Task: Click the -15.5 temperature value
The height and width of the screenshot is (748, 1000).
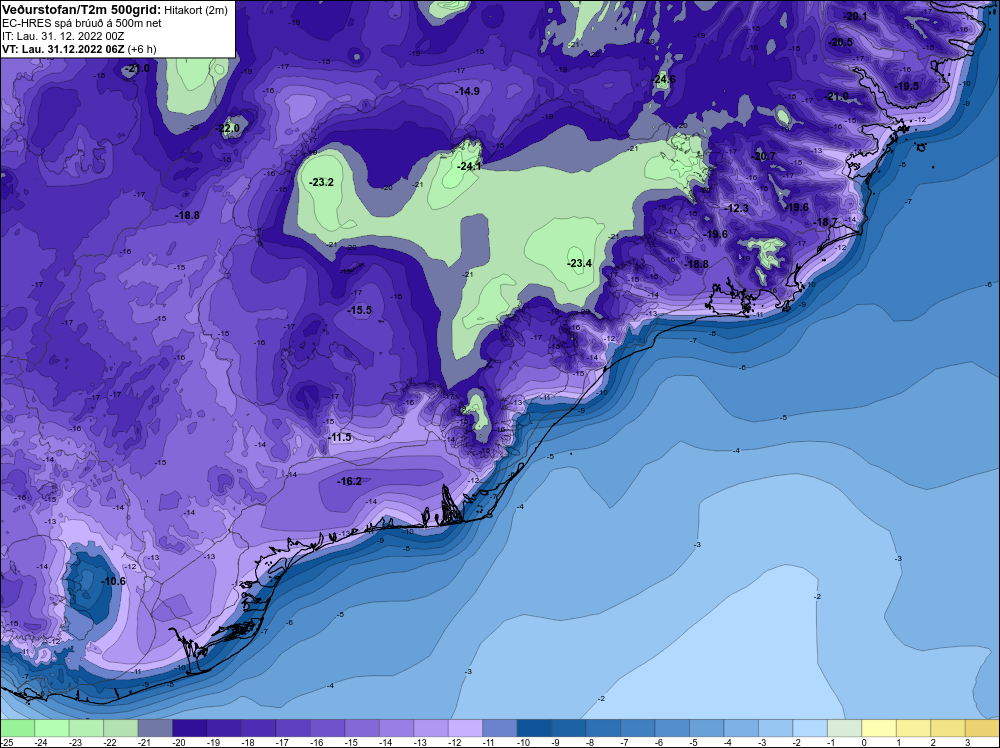Action: coord(359,311)
